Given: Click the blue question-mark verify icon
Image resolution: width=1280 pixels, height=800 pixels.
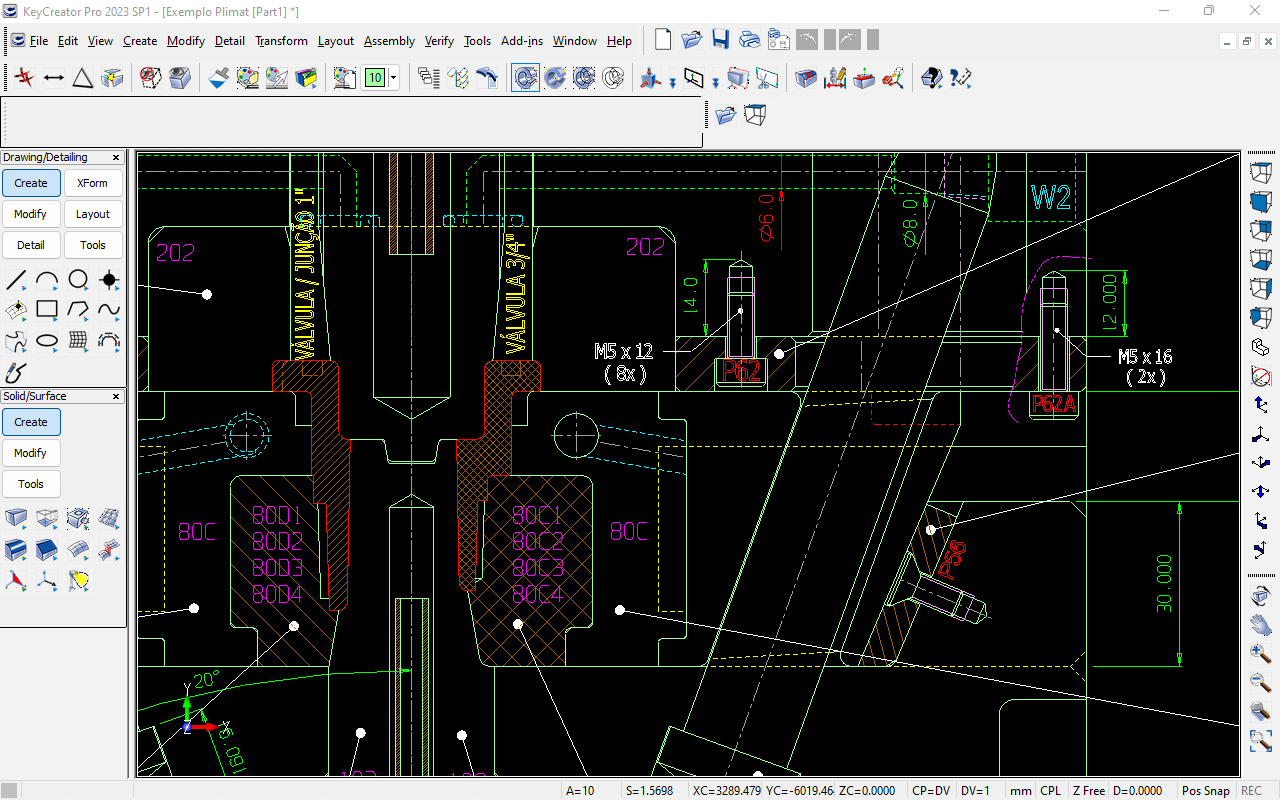Looking at the screenshot, I should [x=961, y=77].
